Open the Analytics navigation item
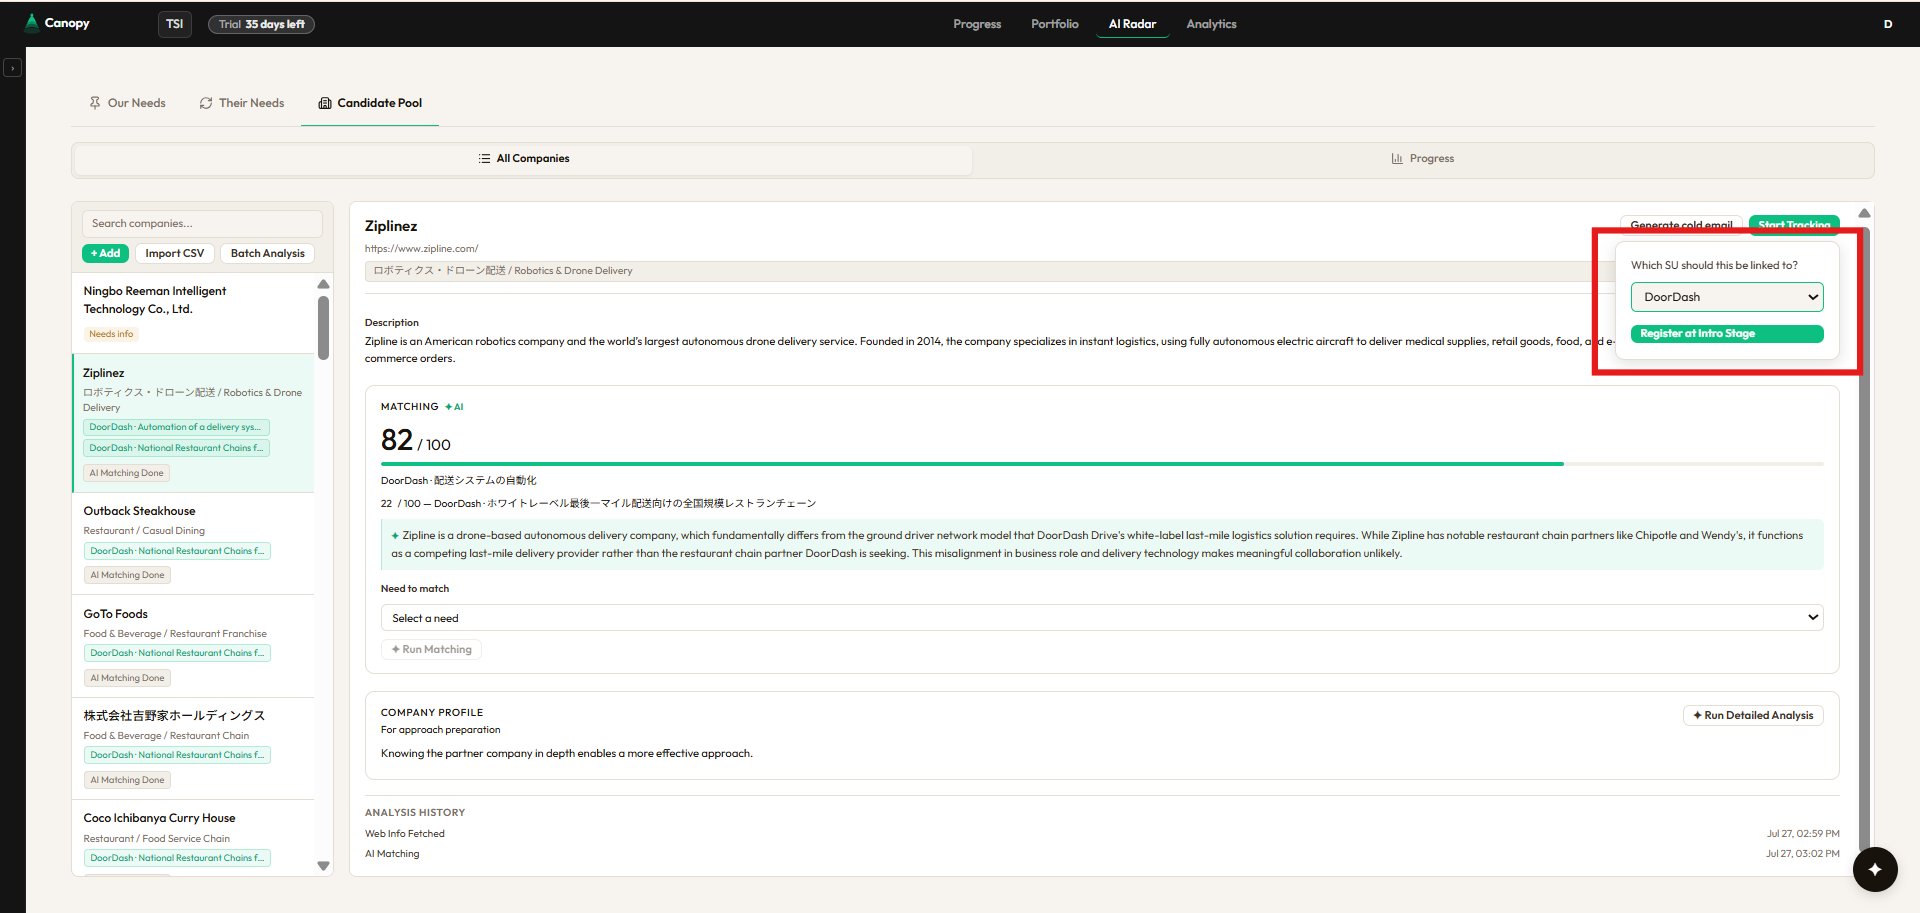 point(1211,24)
